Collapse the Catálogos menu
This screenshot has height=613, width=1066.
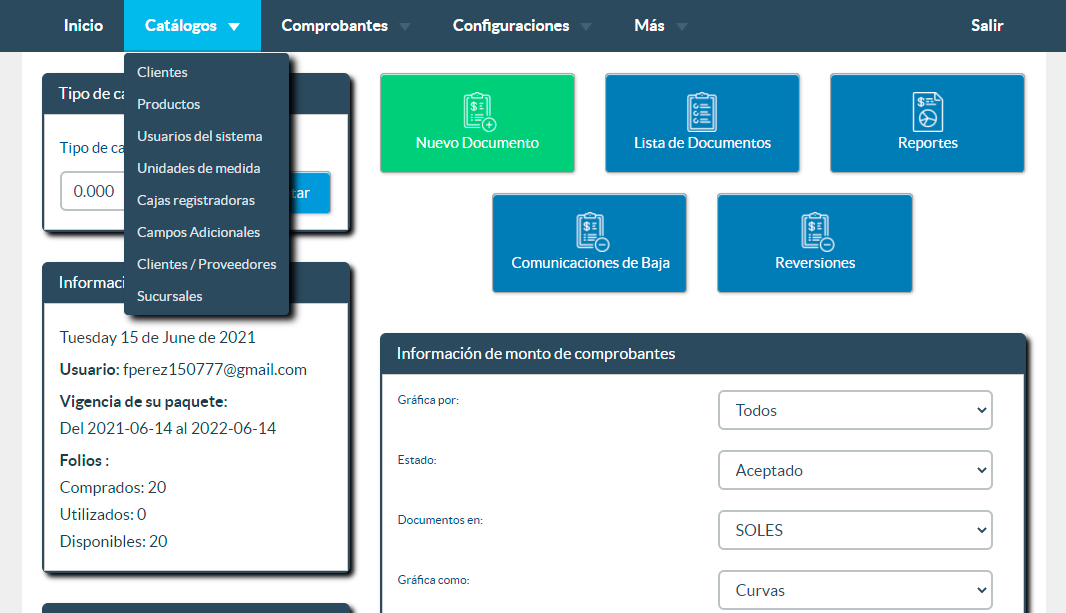pos(192,26)
